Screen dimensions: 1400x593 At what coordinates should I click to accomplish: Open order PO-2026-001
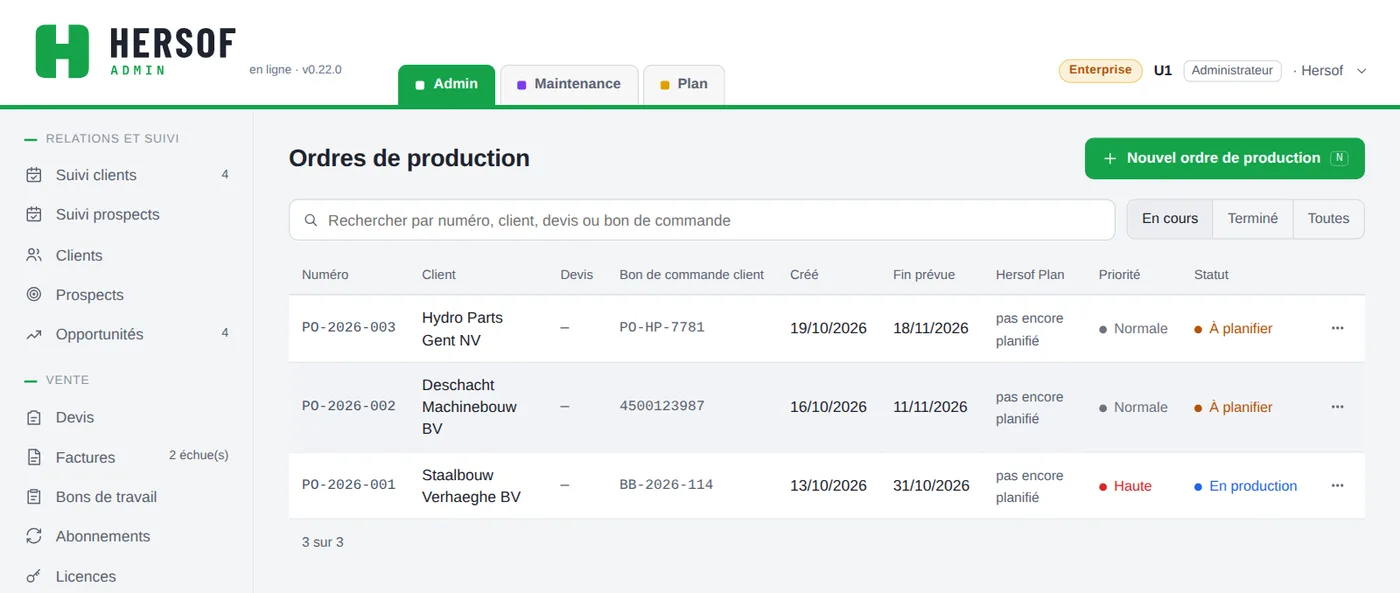pos(349,485)
